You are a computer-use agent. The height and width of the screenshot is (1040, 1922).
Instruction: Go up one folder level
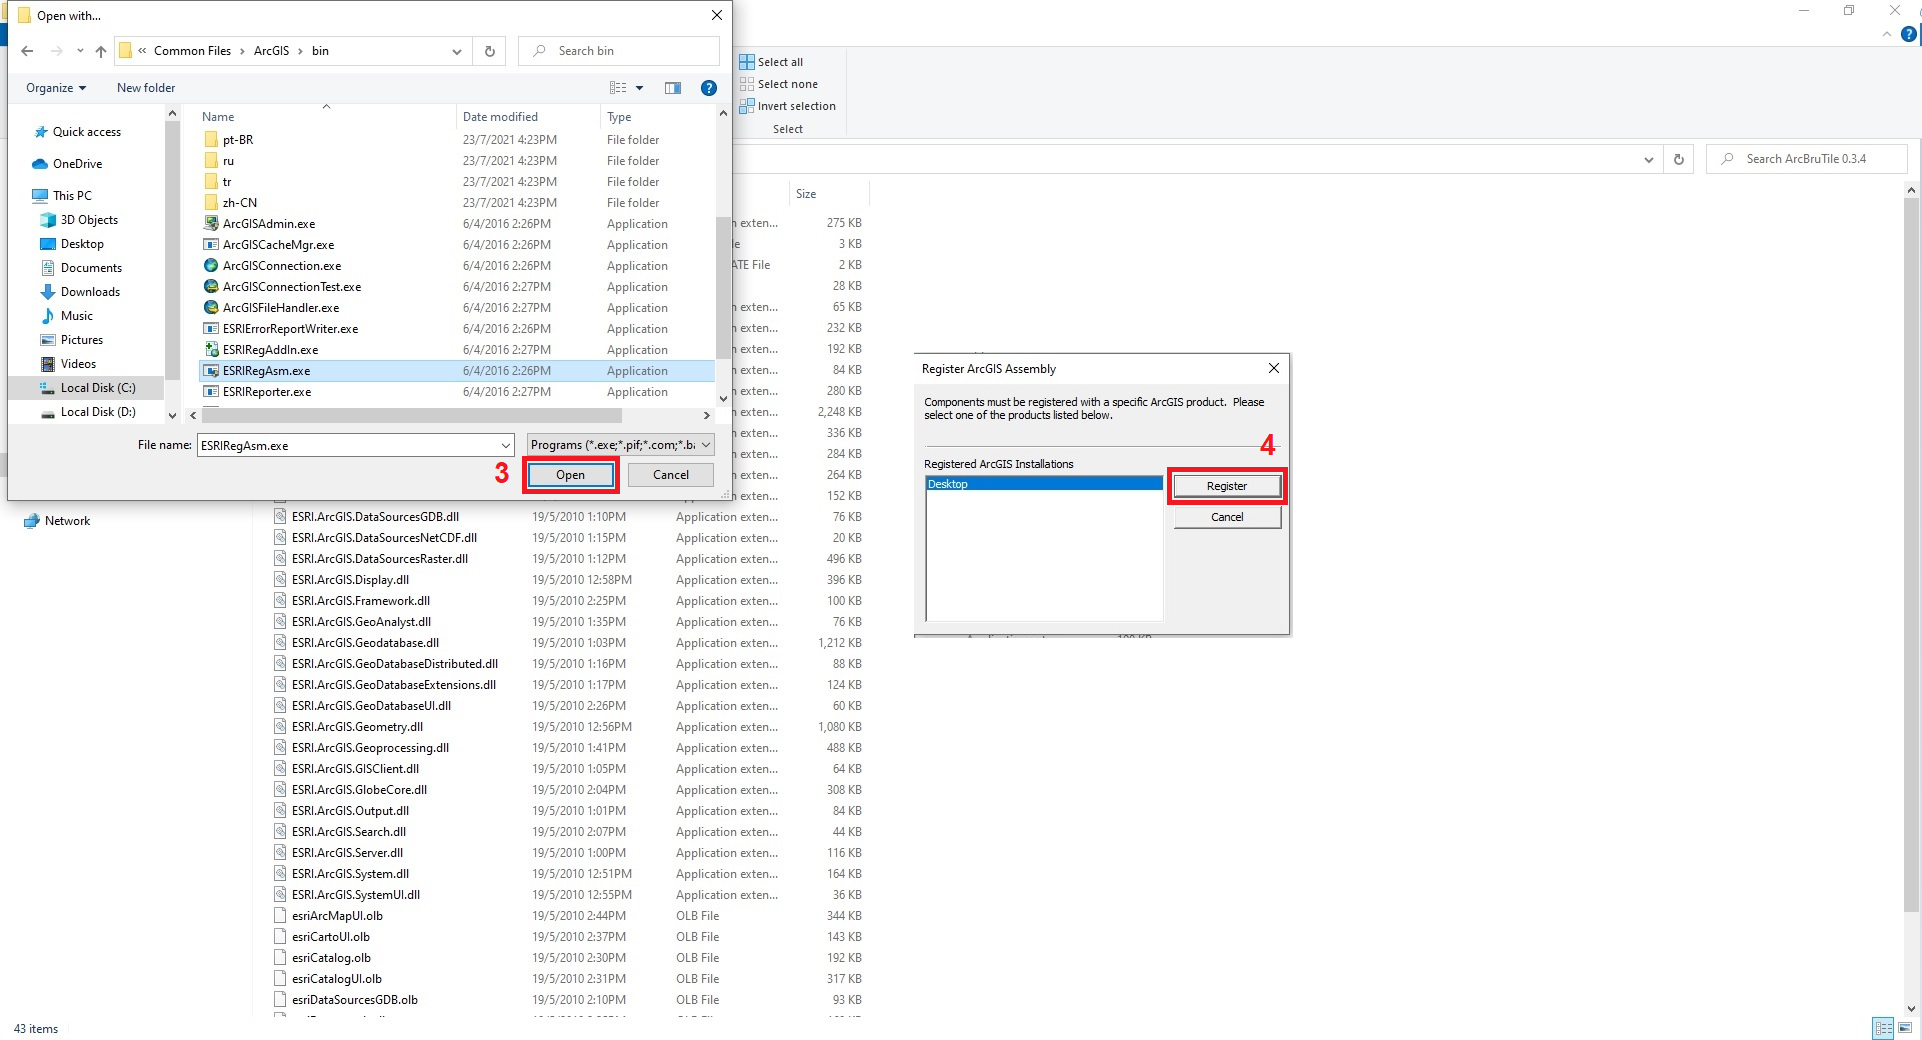100,51
